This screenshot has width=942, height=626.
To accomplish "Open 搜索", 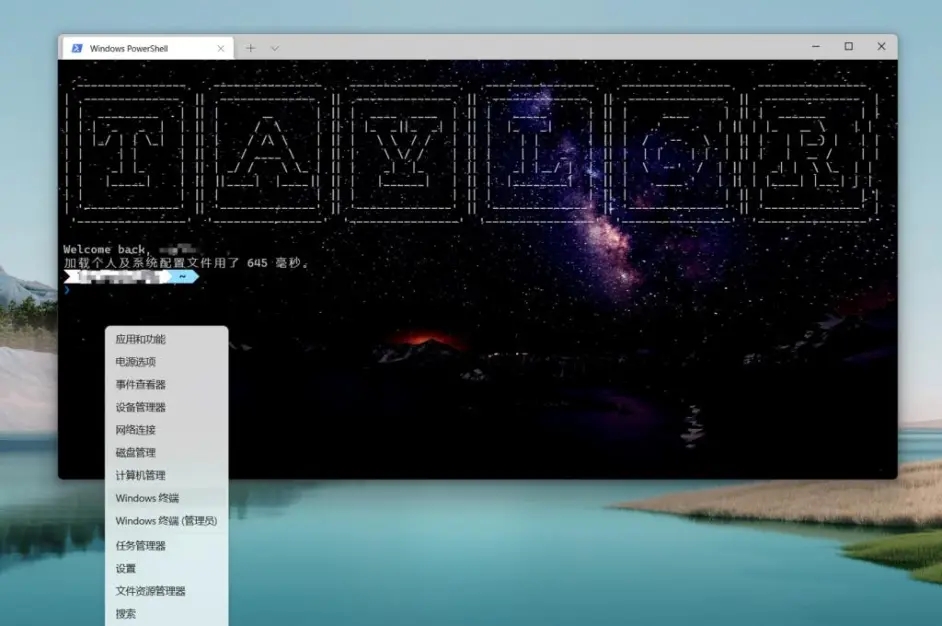I will tap(124, 613).
